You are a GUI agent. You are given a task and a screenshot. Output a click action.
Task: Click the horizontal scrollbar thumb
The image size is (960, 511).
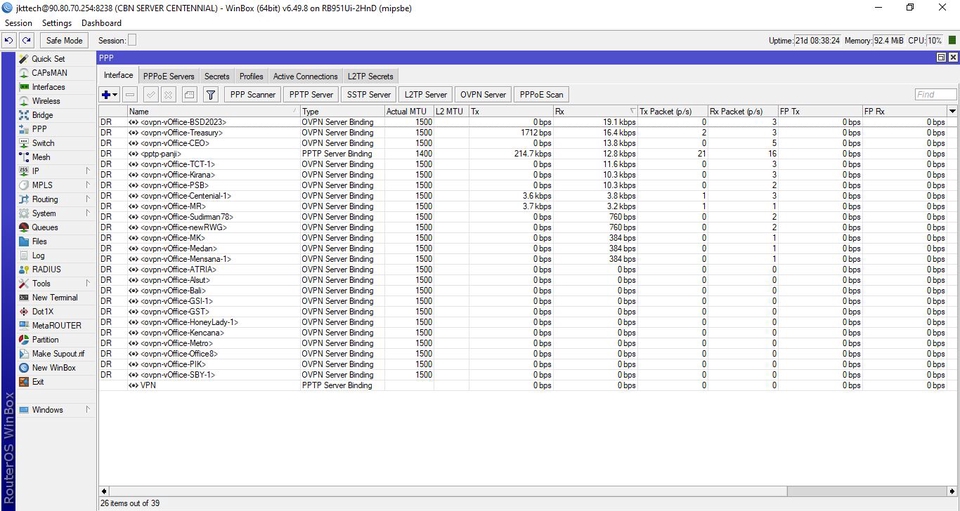click(x=448, y=491)
